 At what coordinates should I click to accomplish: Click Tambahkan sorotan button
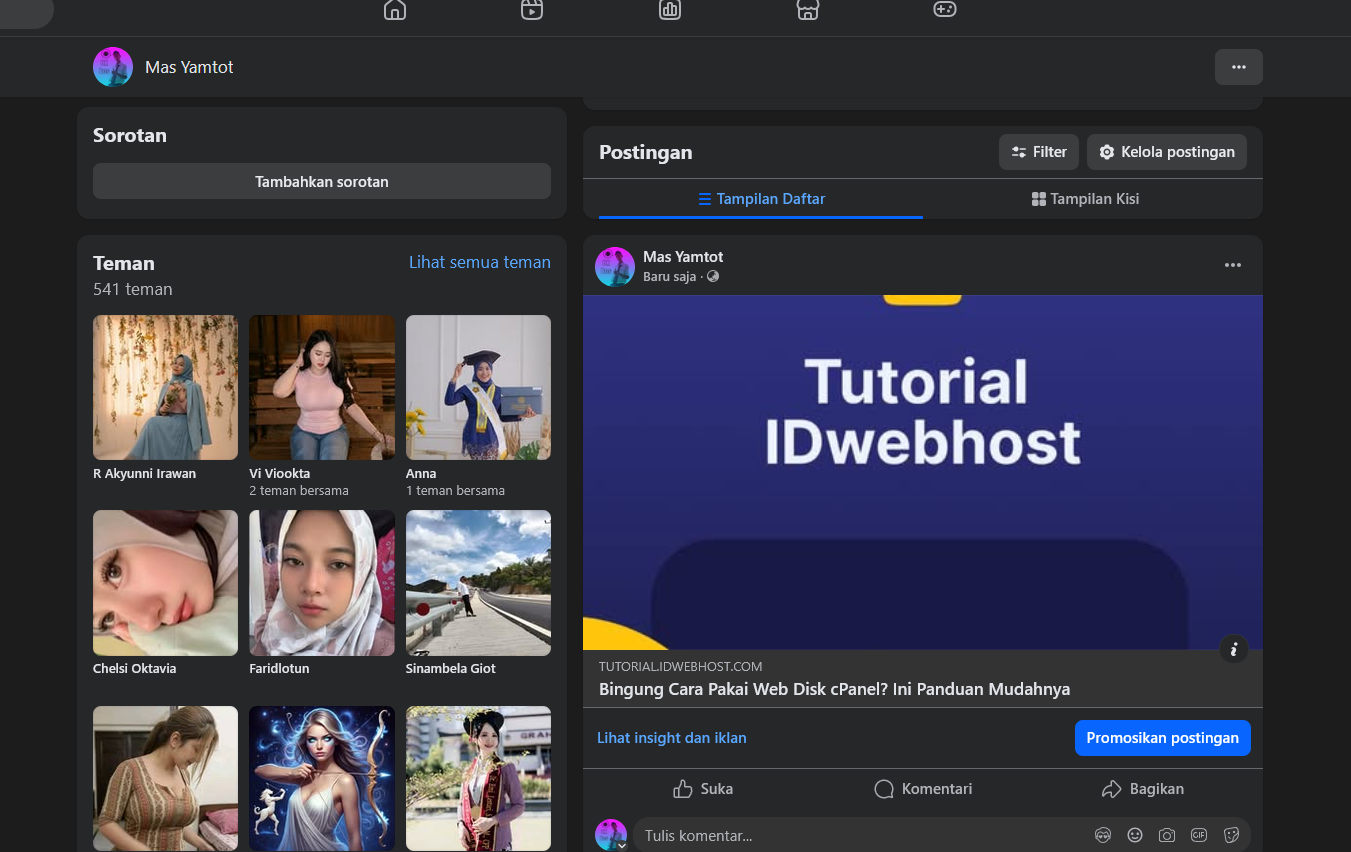click(322, 181)
